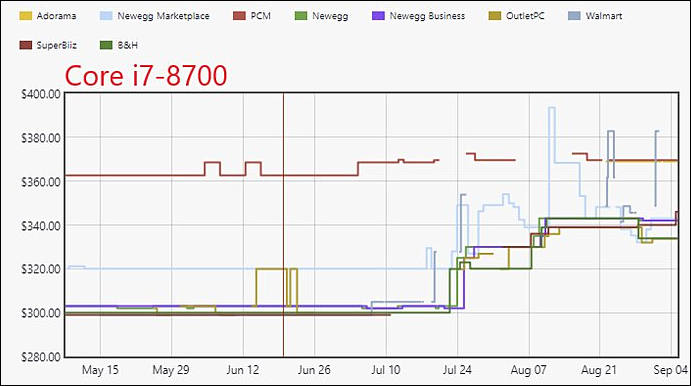The width and height of the screenshot is (691, 386).
Task: Click the Newegg Business purple swatch
Action: coord(379,16)
